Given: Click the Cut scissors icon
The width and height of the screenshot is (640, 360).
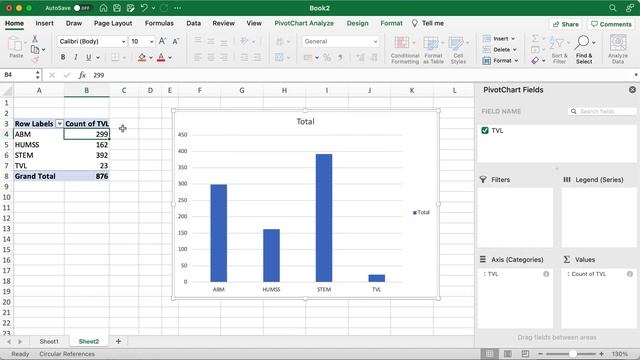Looking at the screenshot, I should coord(35,39).
